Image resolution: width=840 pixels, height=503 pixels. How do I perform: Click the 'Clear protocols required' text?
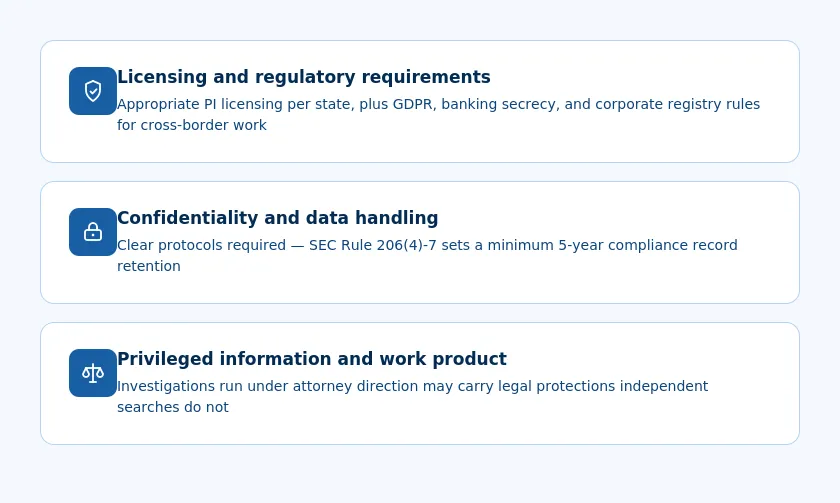click(201, 245)
